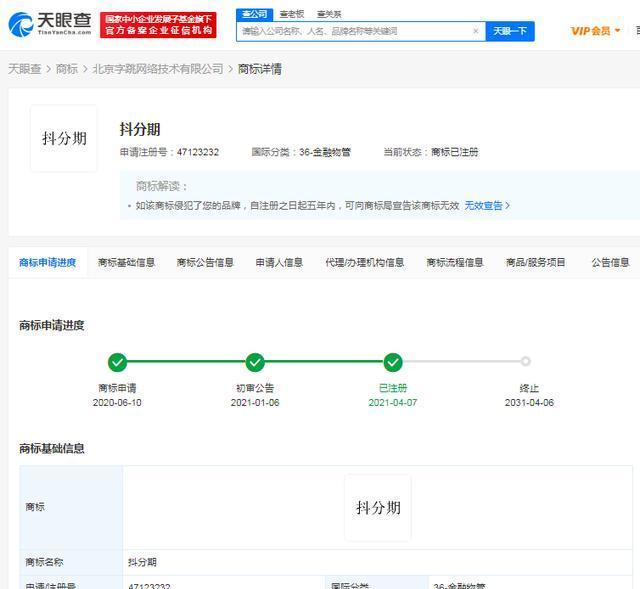This screenshot has width=640, height=589.
Task: Switch to 商标流程信息 tab
Action: (455, 262)
